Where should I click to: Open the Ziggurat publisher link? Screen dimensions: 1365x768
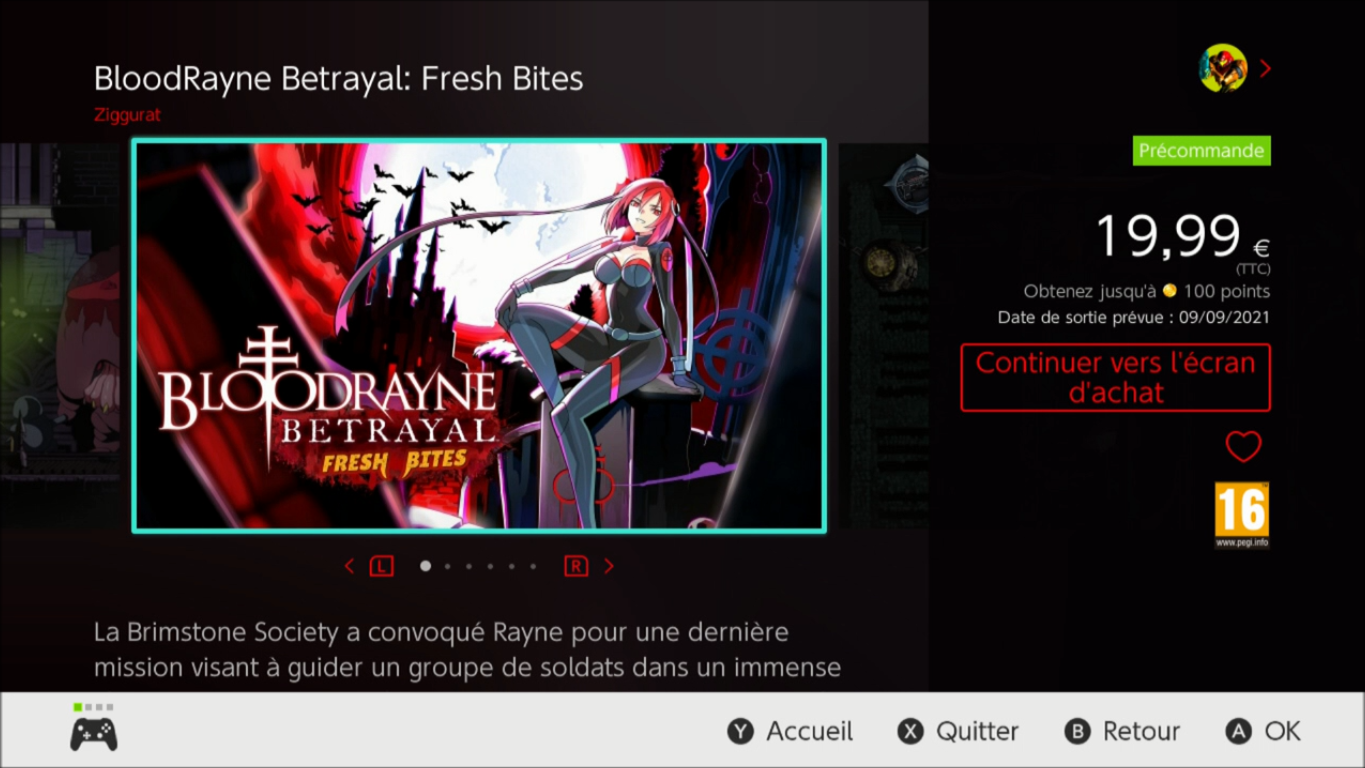pyautogui.click(x=127, y=114)
